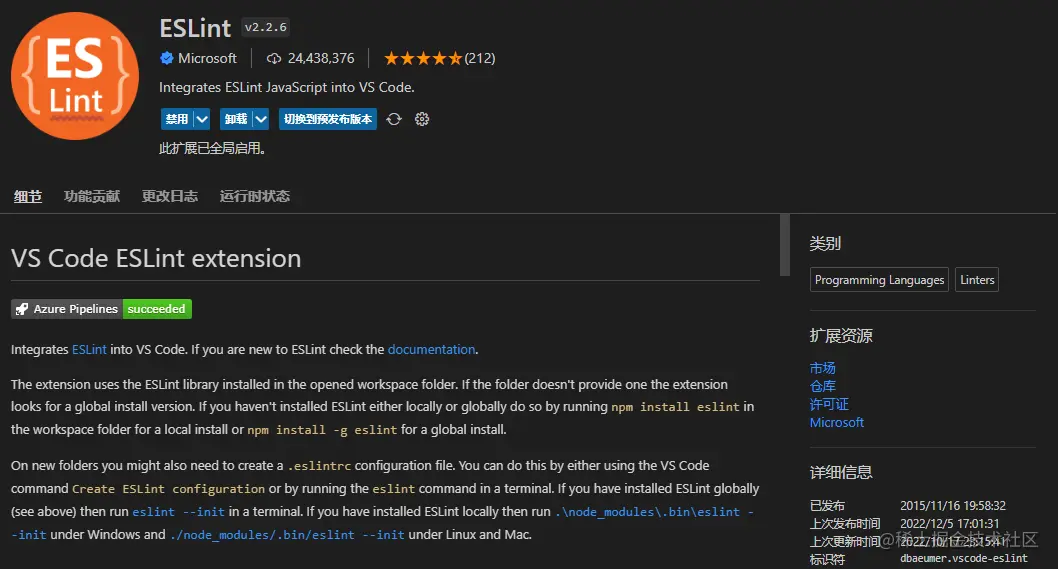Click the 已发布 date 2015/11/16 19:58:32
This screenshot has height=569, width=1058.
(x=953, y=506)
